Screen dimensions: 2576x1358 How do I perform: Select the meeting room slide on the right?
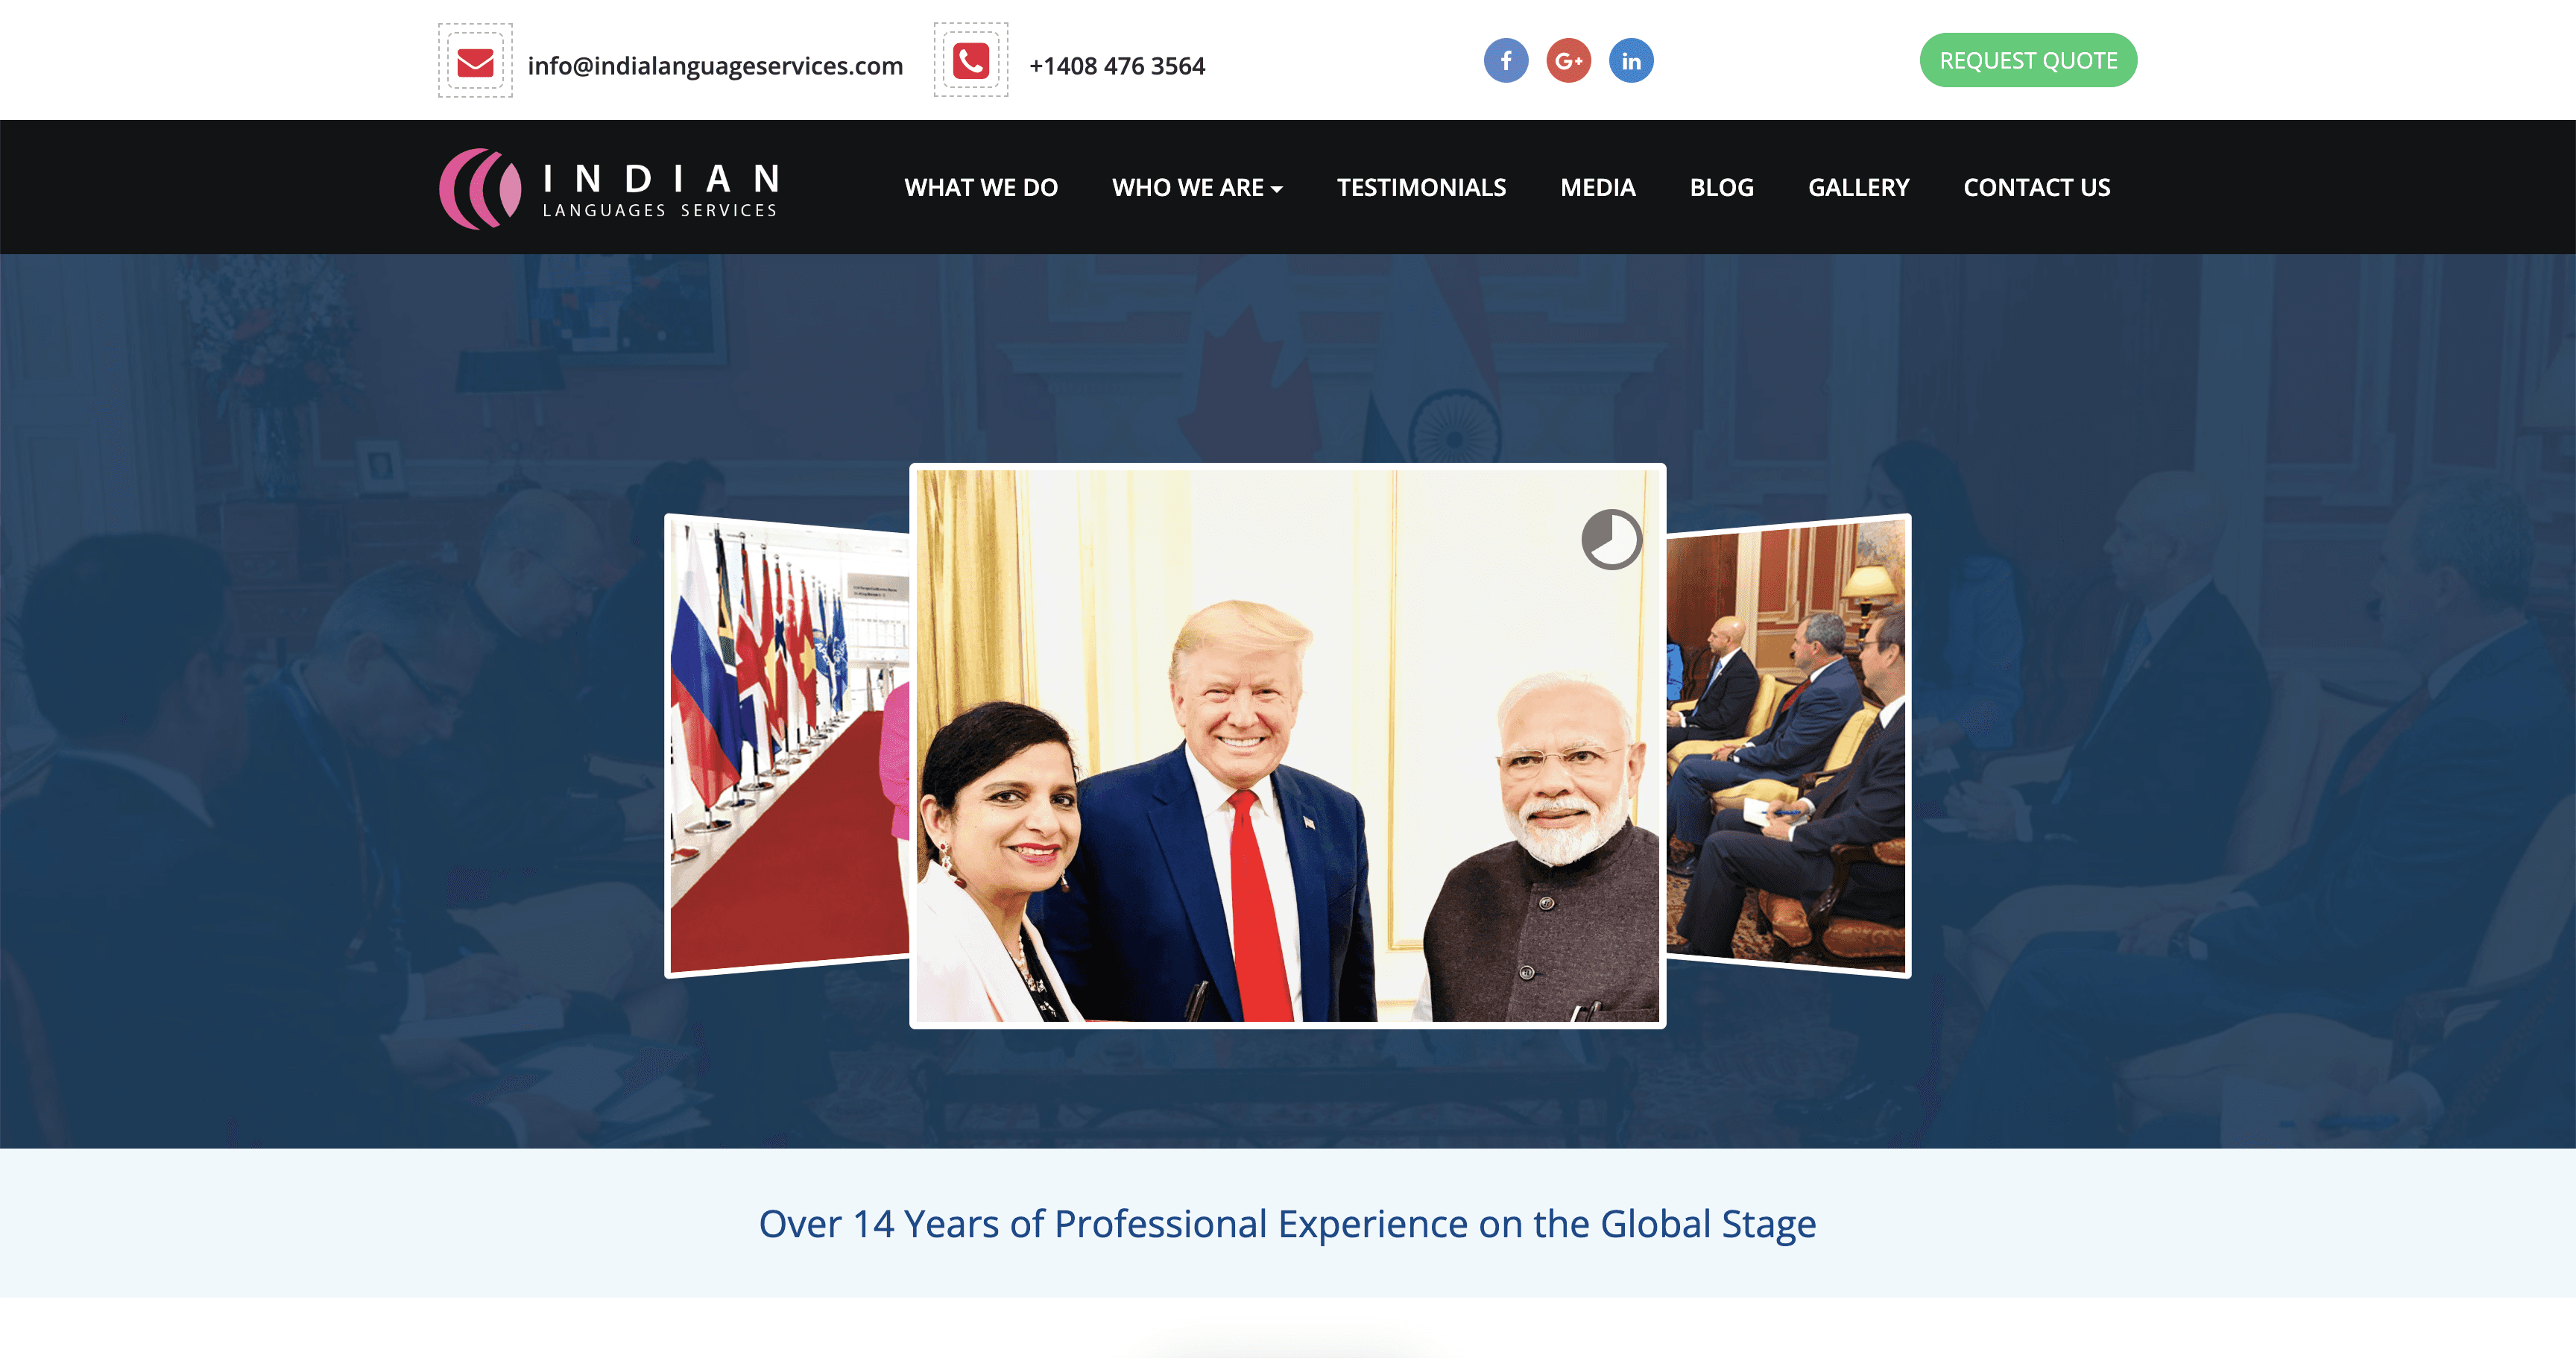click(x=1788, y=746)
